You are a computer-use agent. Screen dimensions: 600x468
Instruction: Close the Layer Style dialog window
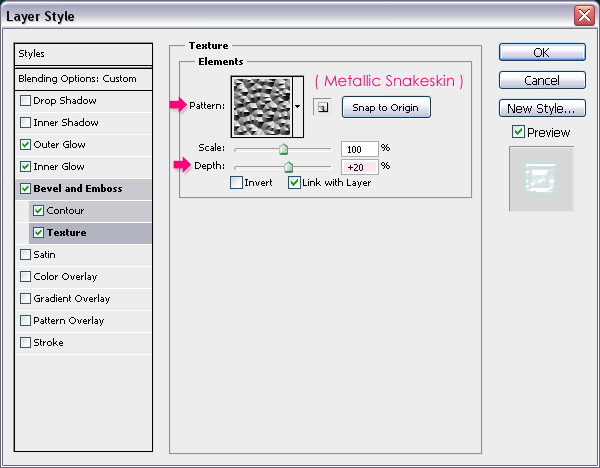584,15
